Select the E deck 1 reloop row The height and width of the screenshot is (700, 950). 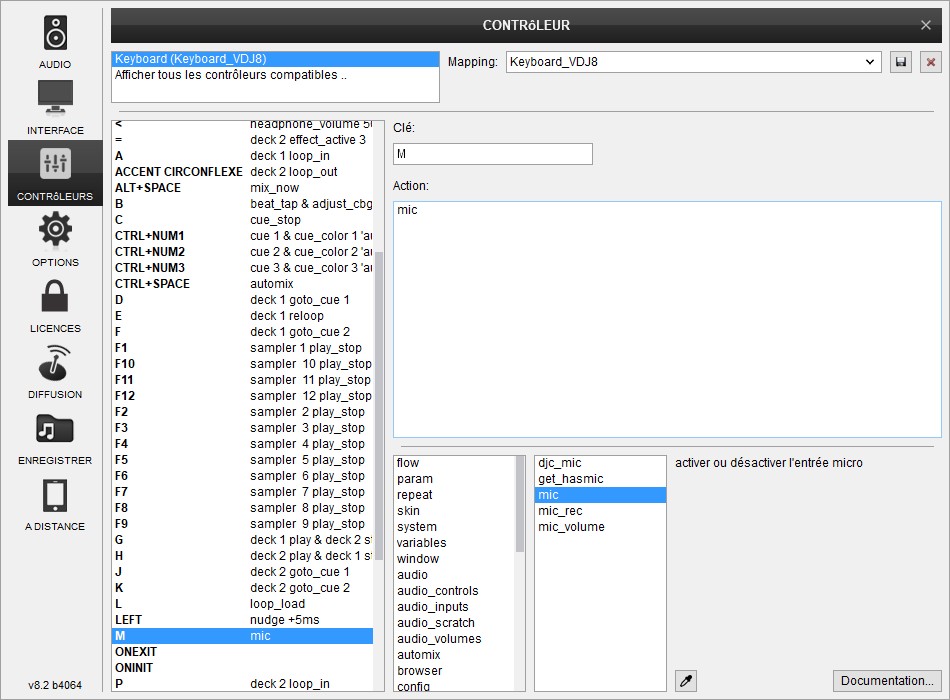[243, 316]
